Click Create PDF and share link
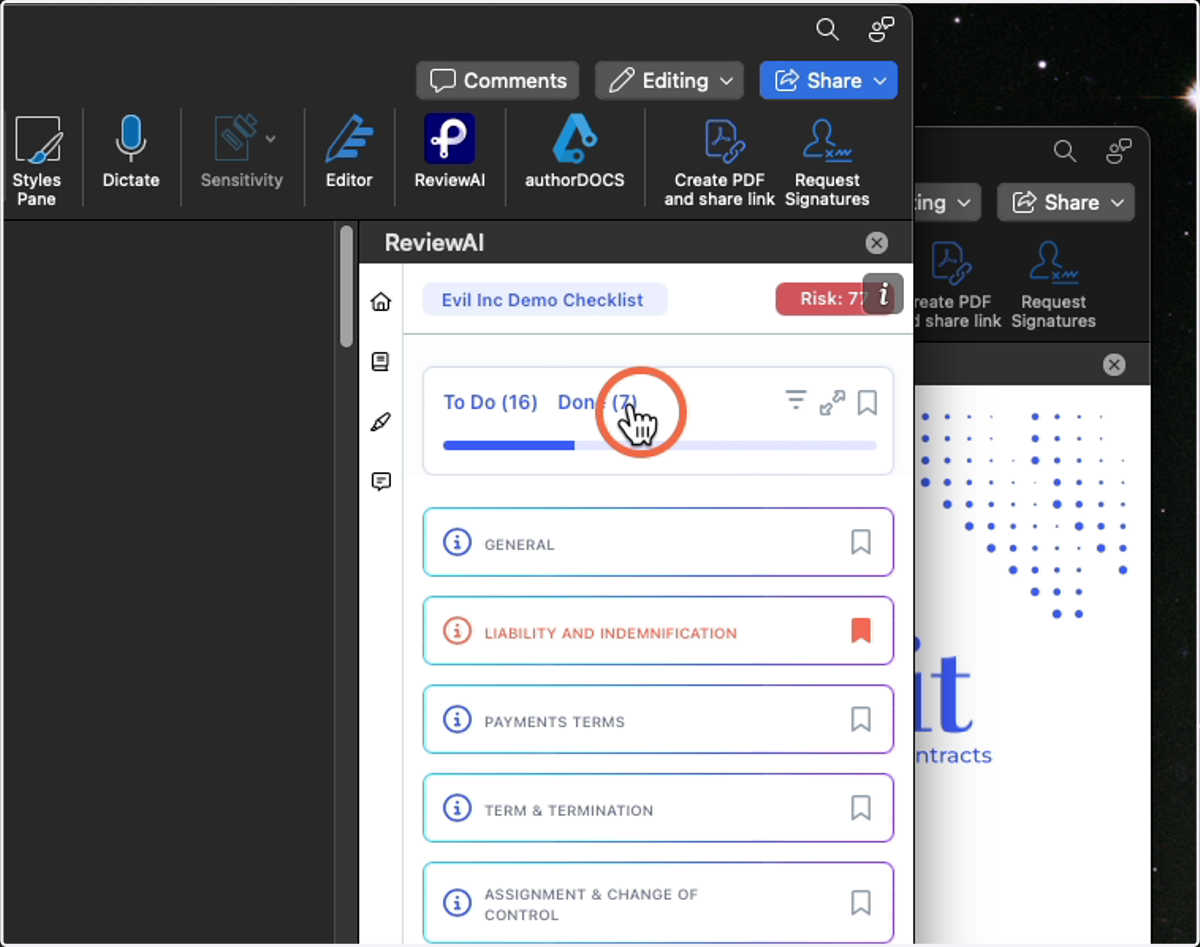1200x947 pixels. point(719,162)
